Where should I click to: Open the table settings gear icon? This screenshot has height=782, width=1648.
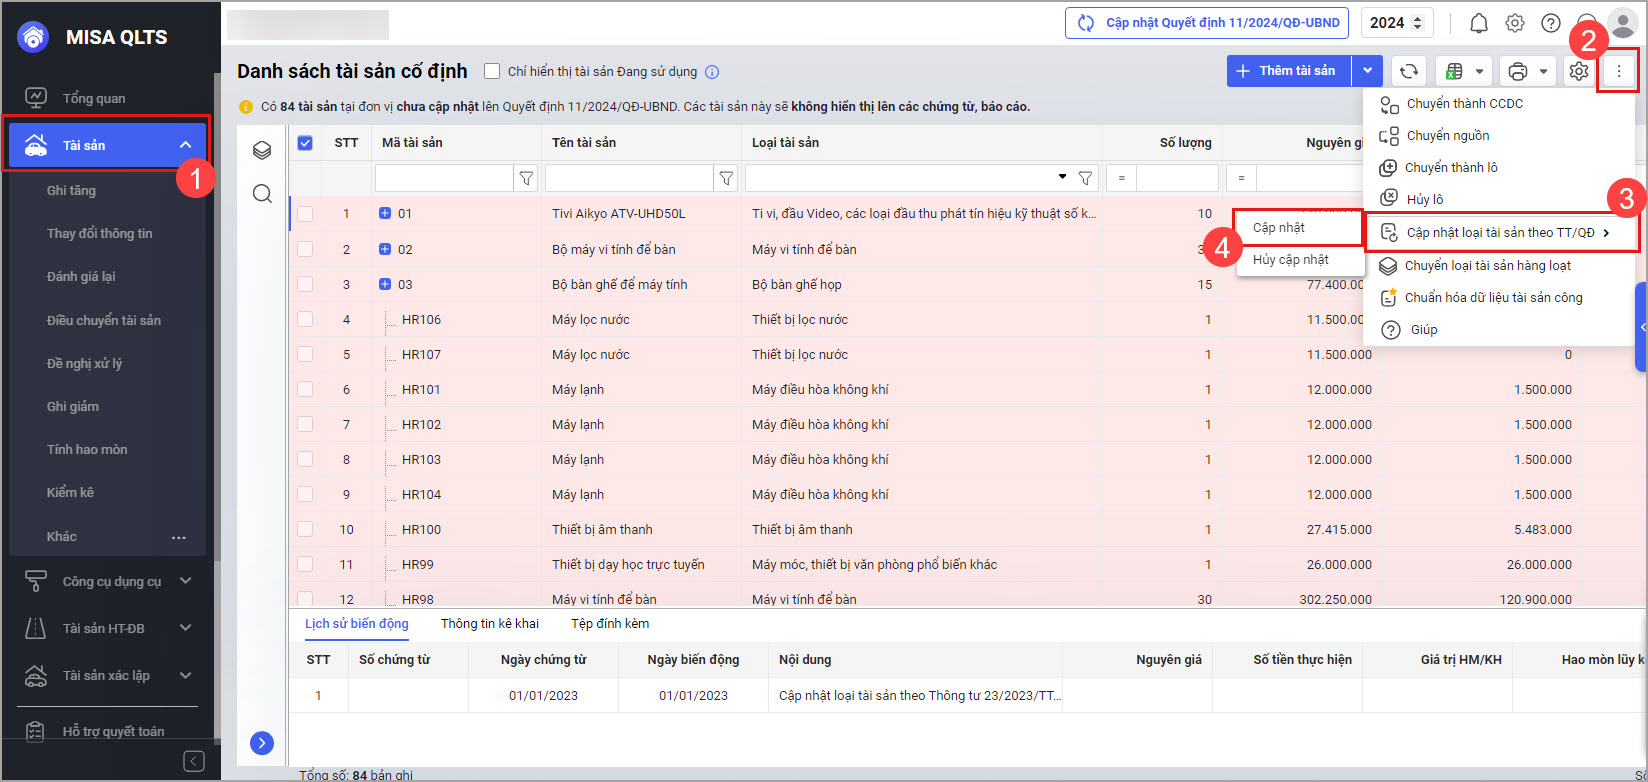1578,71
